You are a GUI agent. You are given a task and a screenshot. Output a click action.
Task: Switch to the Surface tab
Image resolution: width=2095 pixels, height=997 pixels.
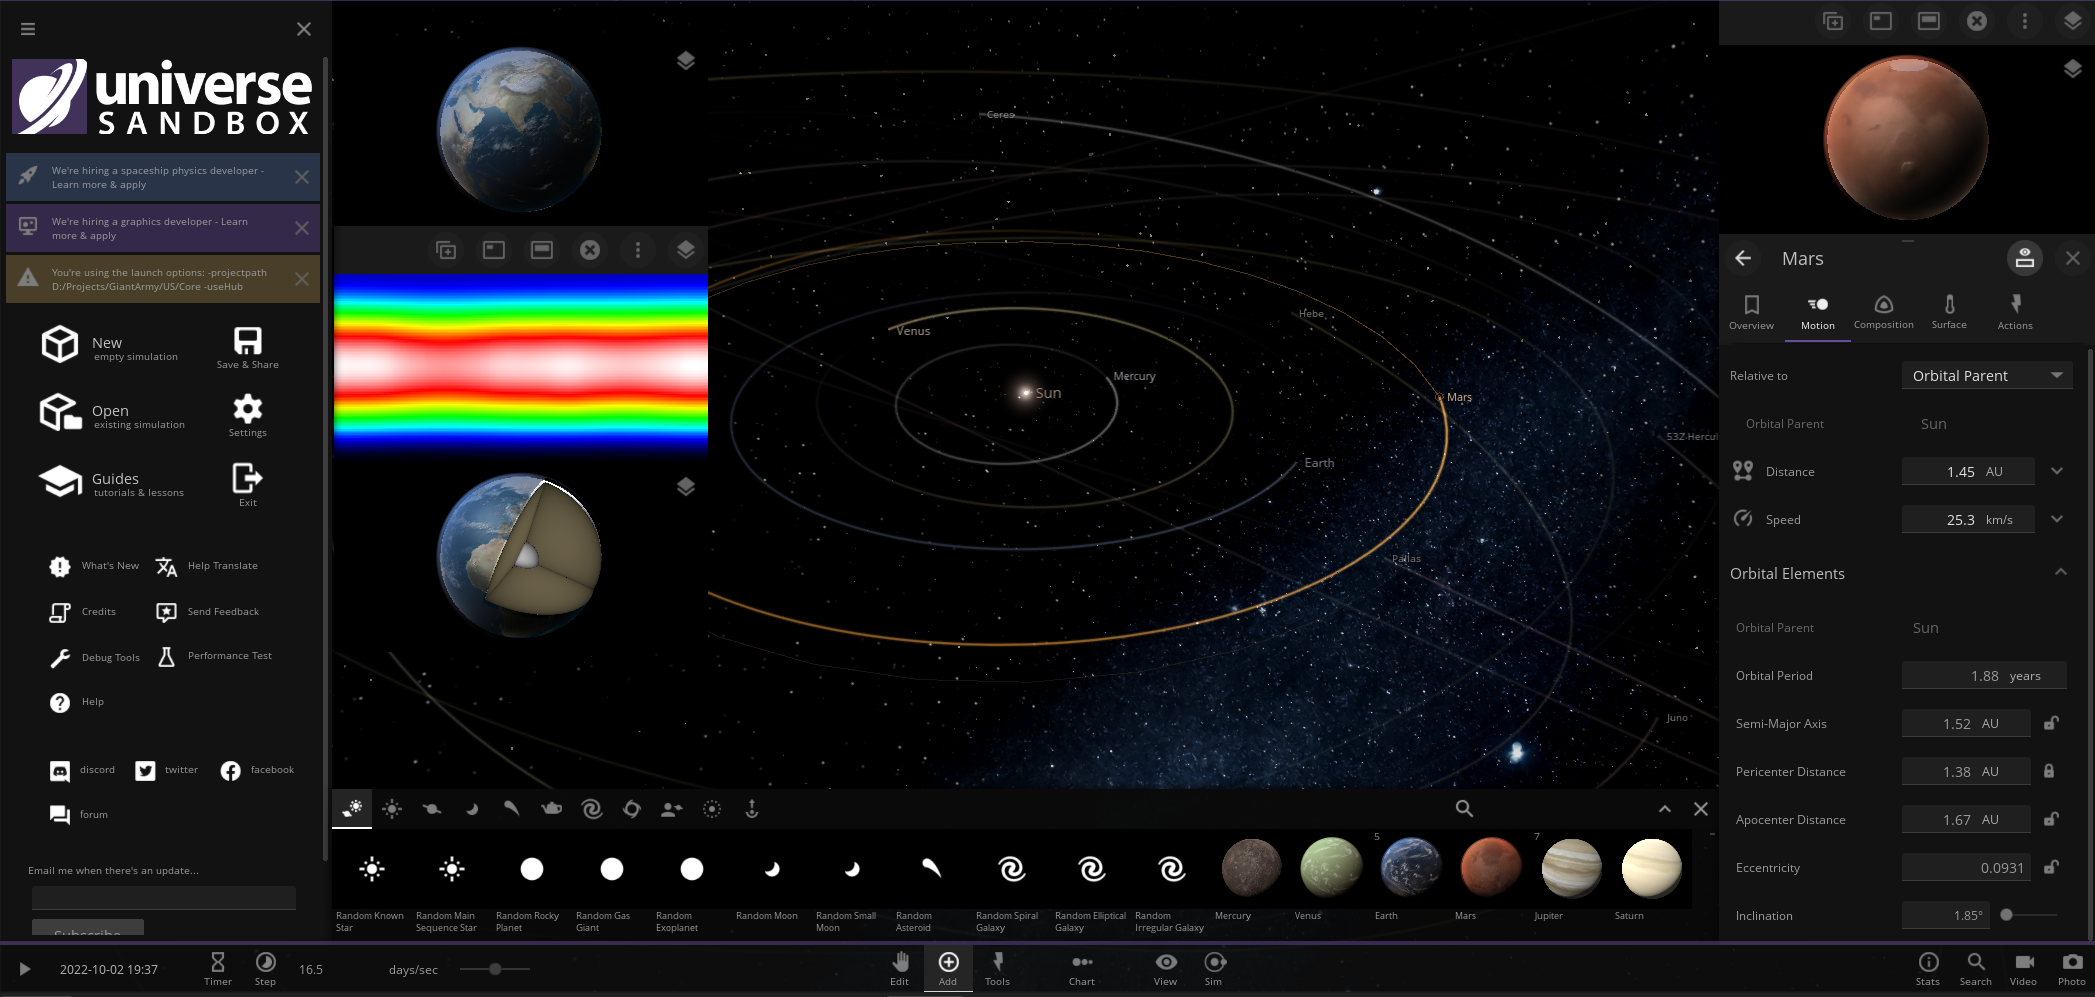click(1949, 312)
